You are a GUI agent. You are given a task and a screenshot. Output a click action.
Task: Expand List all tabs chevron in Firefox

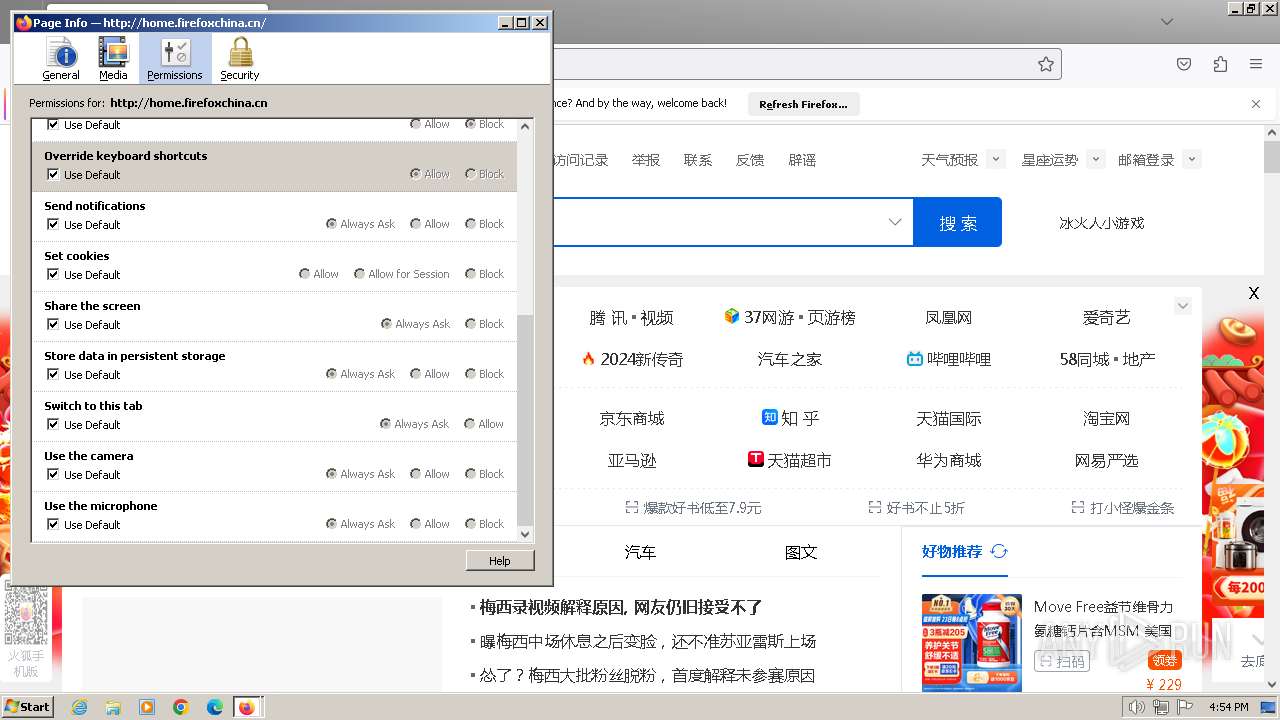coord(1167,21)
